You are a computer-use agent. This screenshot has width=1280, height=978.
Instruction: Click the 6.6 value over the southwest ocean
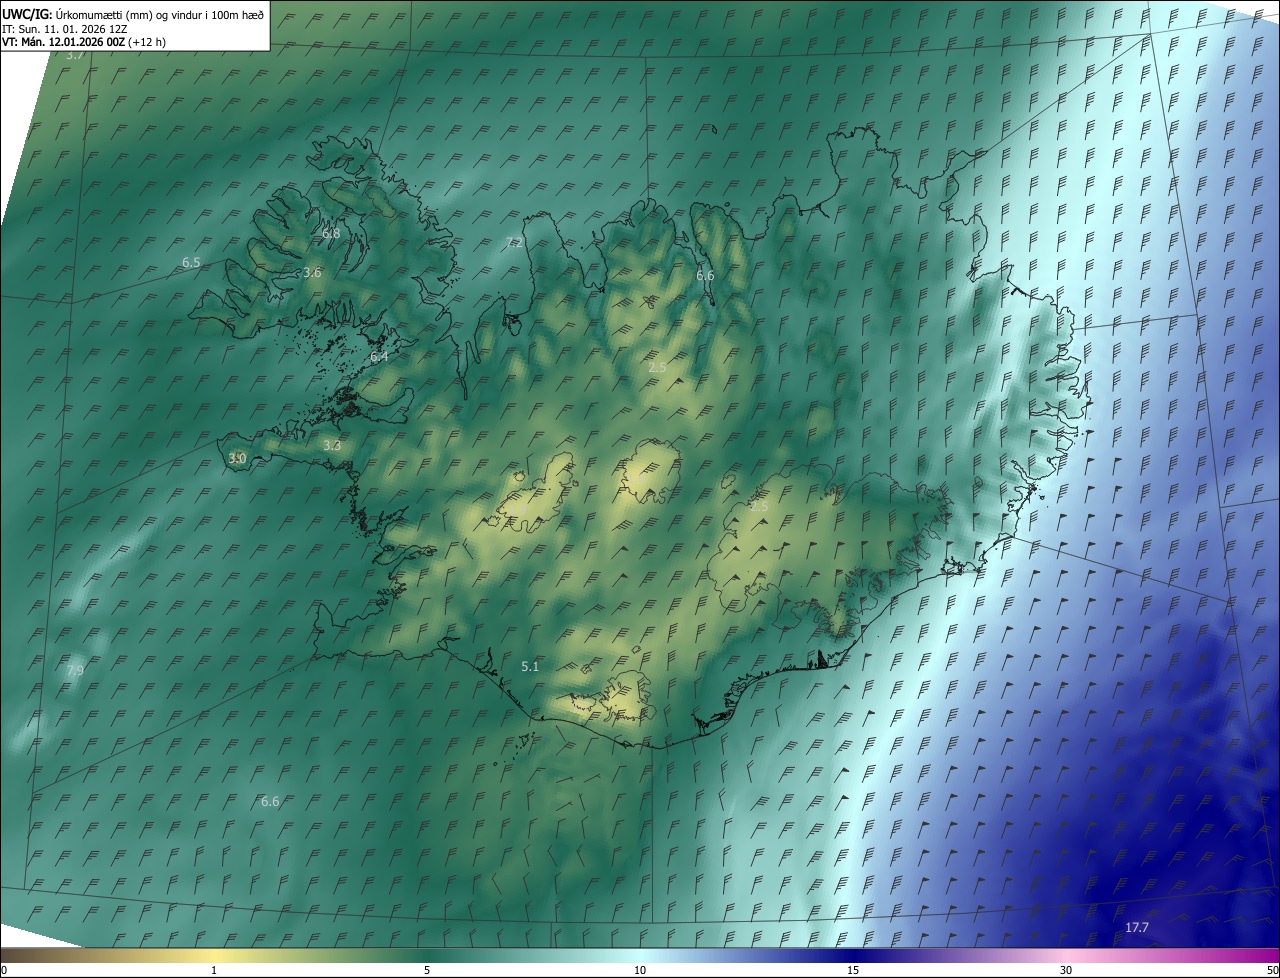(270, 802)
